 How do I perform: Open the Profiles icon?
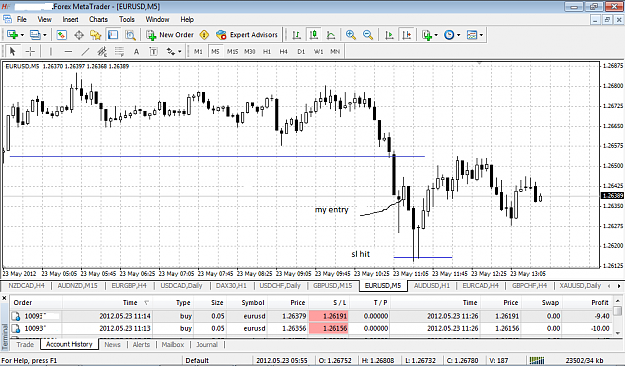35,35
